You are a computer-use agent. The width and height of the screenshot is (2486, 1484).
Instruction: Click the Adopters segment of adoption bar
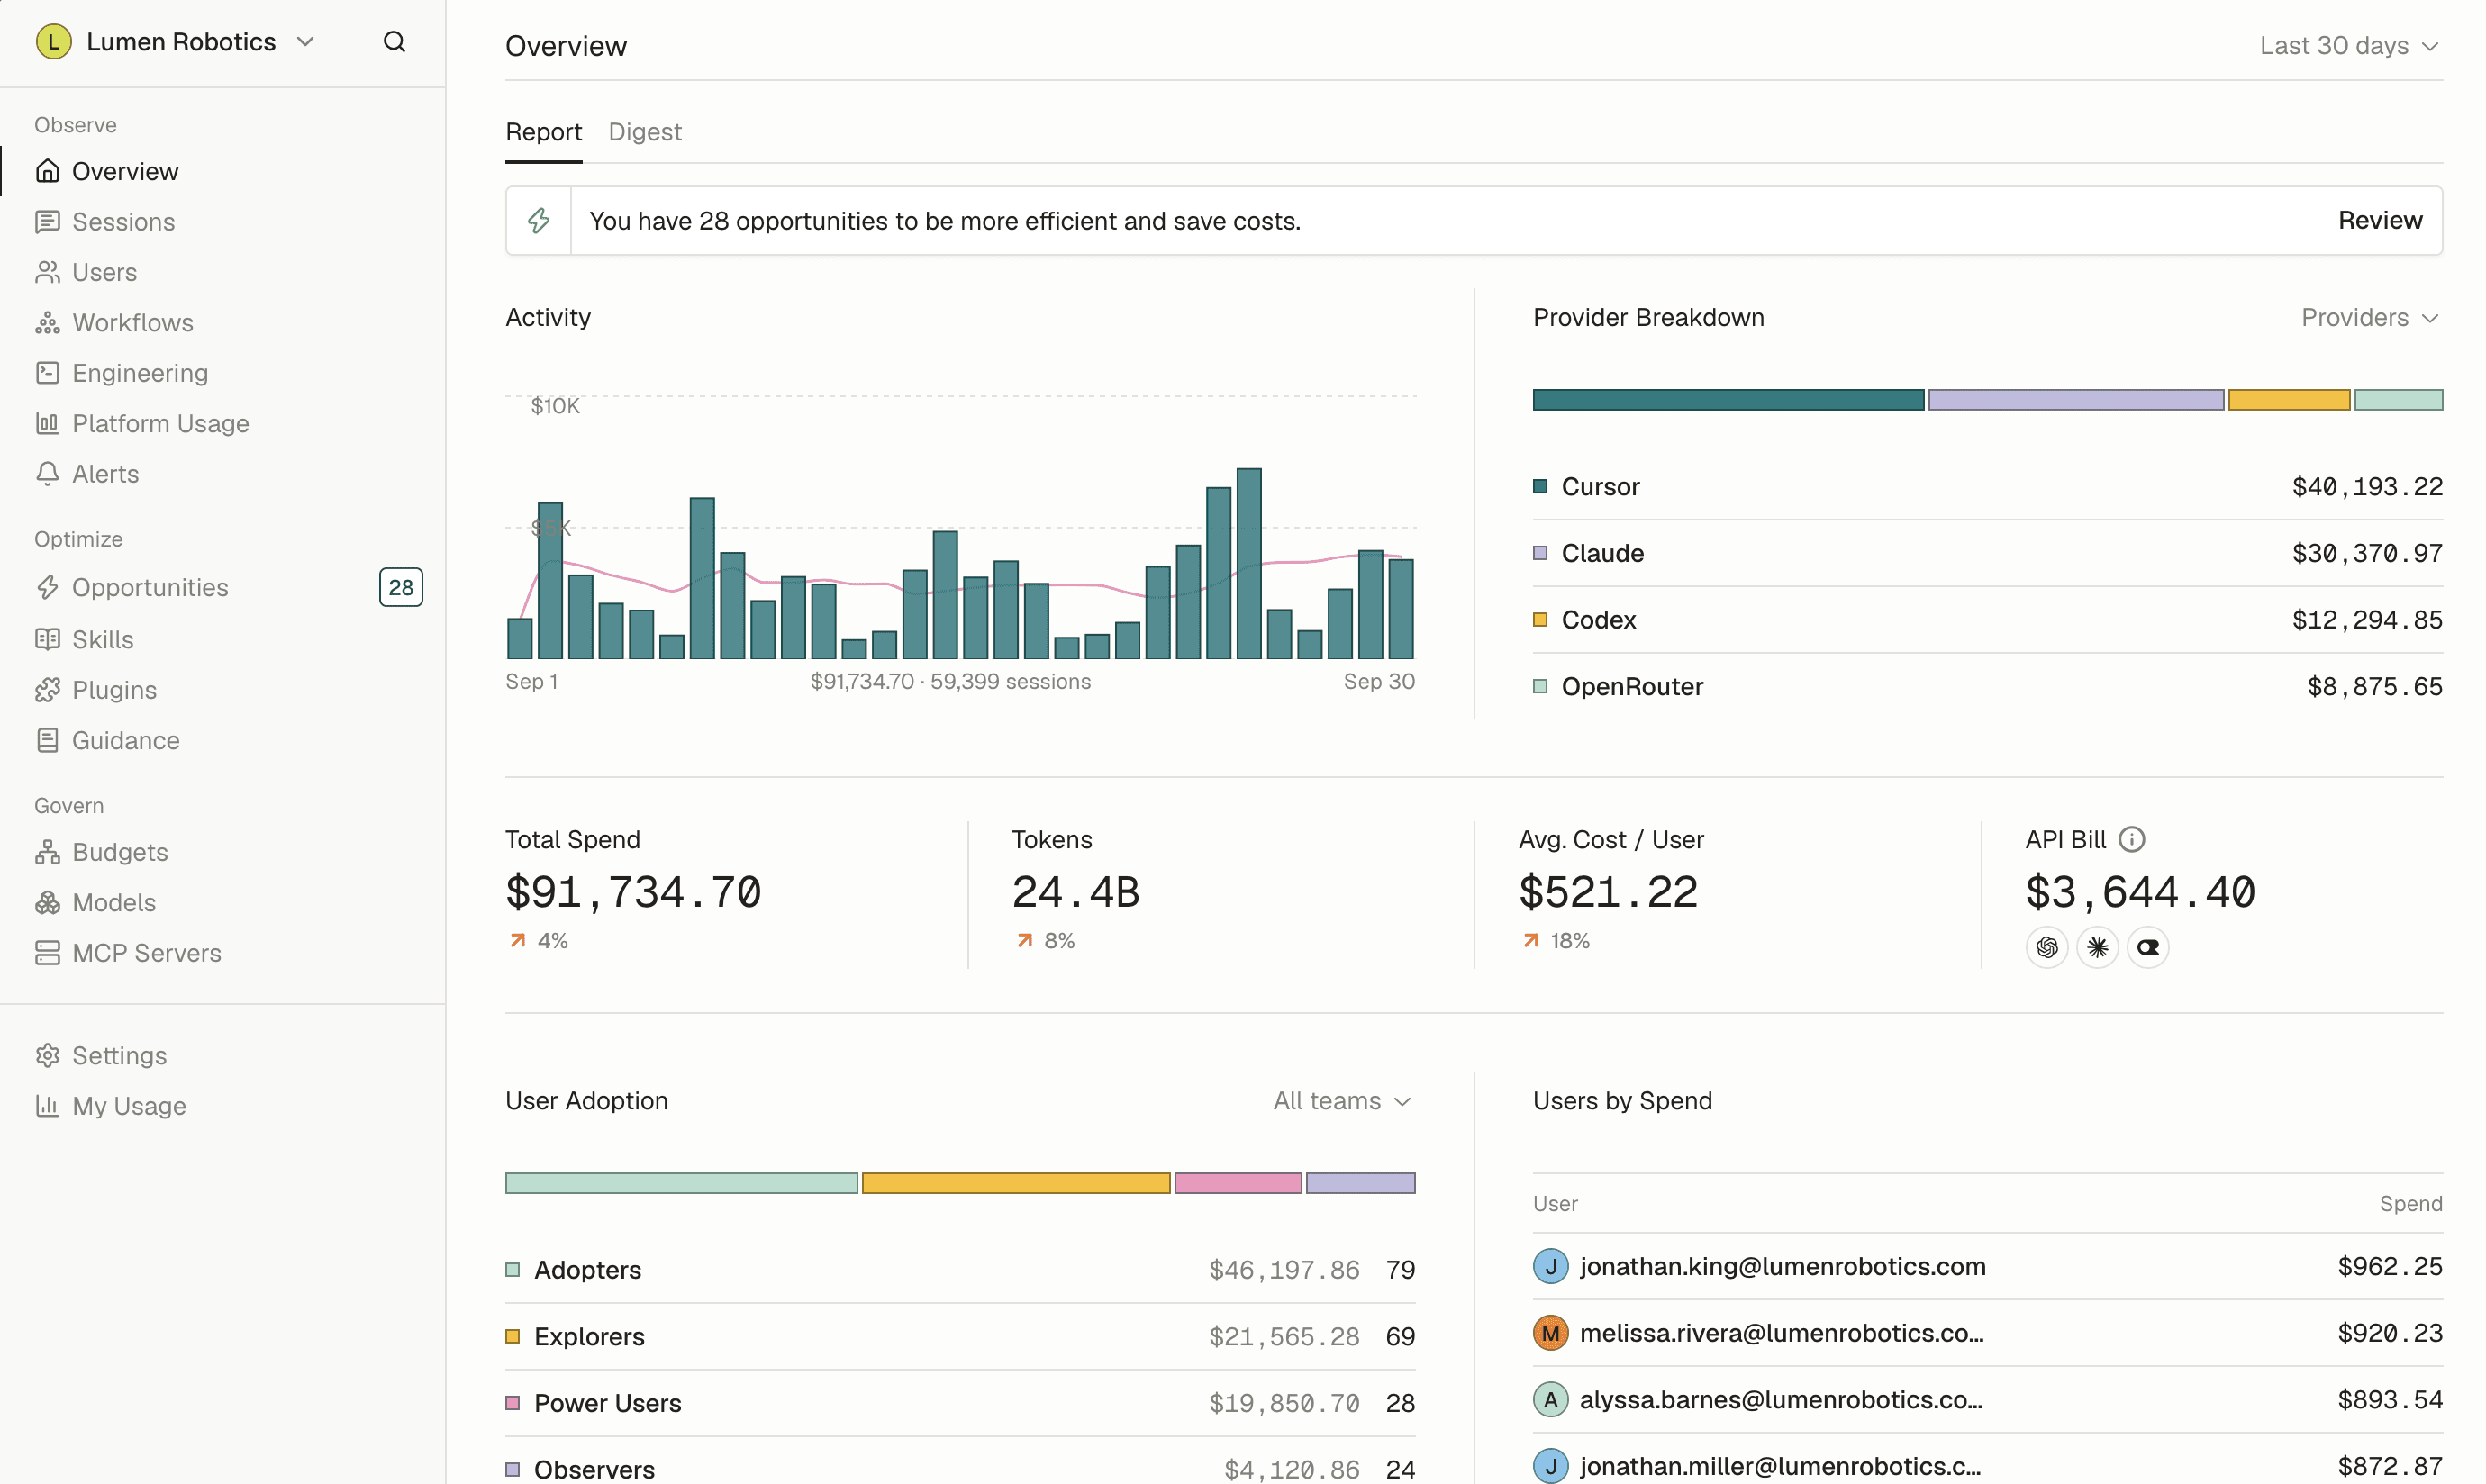pos(681,1184)
